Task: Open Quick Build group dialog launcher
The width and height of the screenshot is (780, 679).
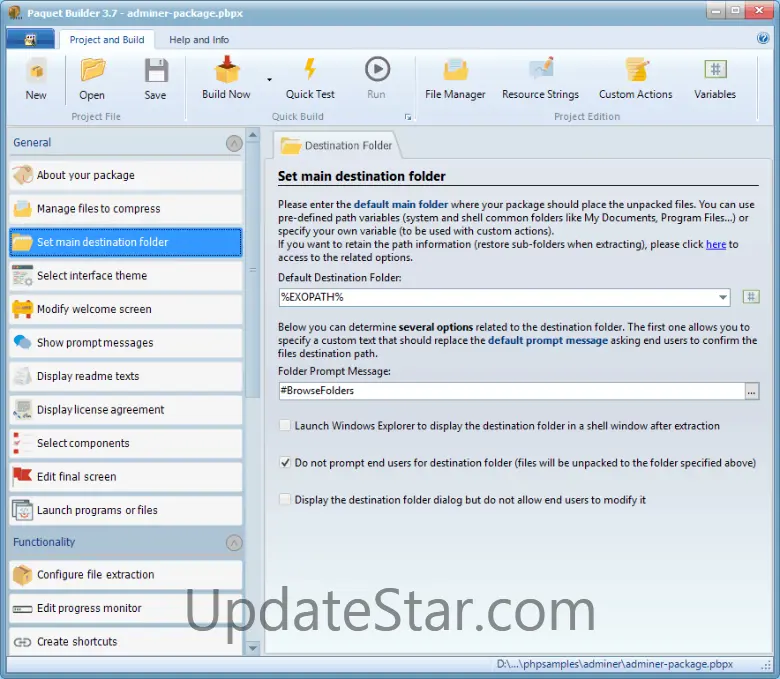Action: (408, 117)
